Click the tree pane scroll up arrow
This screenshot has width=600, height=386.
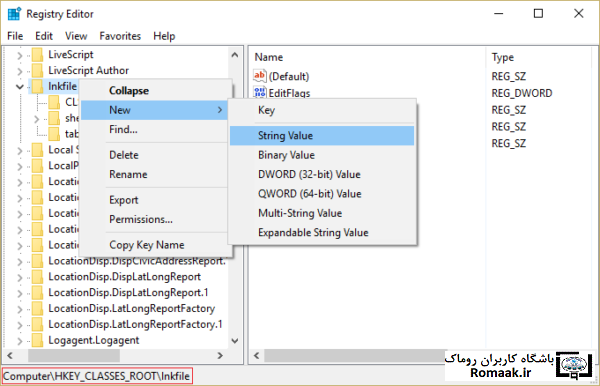(x=235, y=55)
